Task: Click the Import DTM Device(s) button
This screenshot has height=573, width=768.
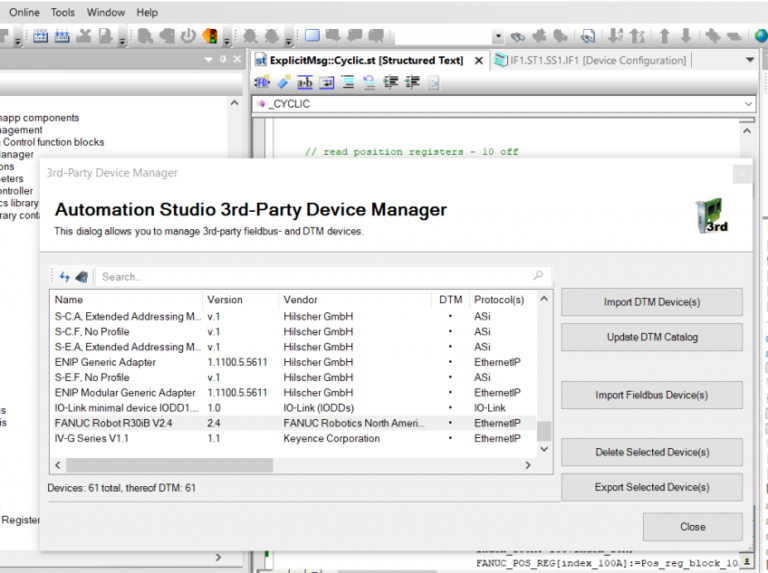Action: [651, 302]
